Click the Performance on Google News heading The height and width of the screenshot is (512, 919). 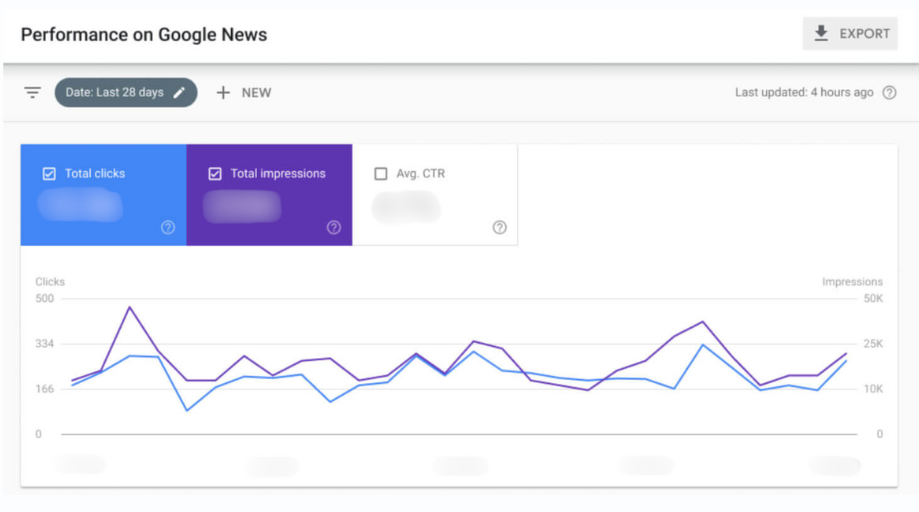[x=144, y=35]
